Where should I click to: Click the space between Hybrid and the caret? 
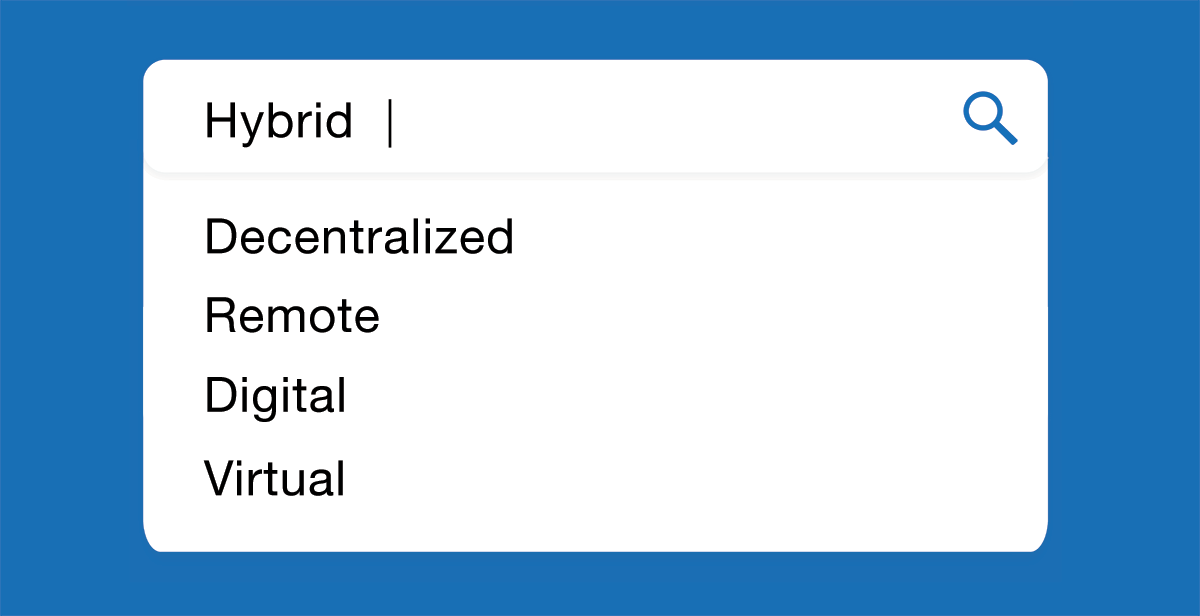pyautogui.click(x=369, y=122)
